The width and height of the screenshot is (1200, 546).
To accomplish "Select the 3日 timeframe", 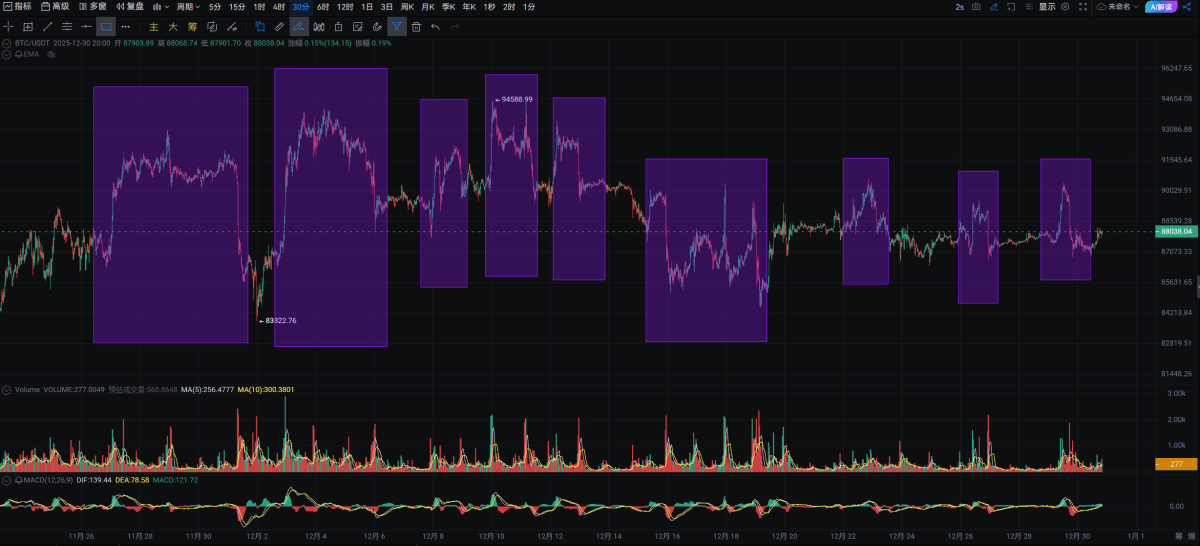I will (387, 7).
